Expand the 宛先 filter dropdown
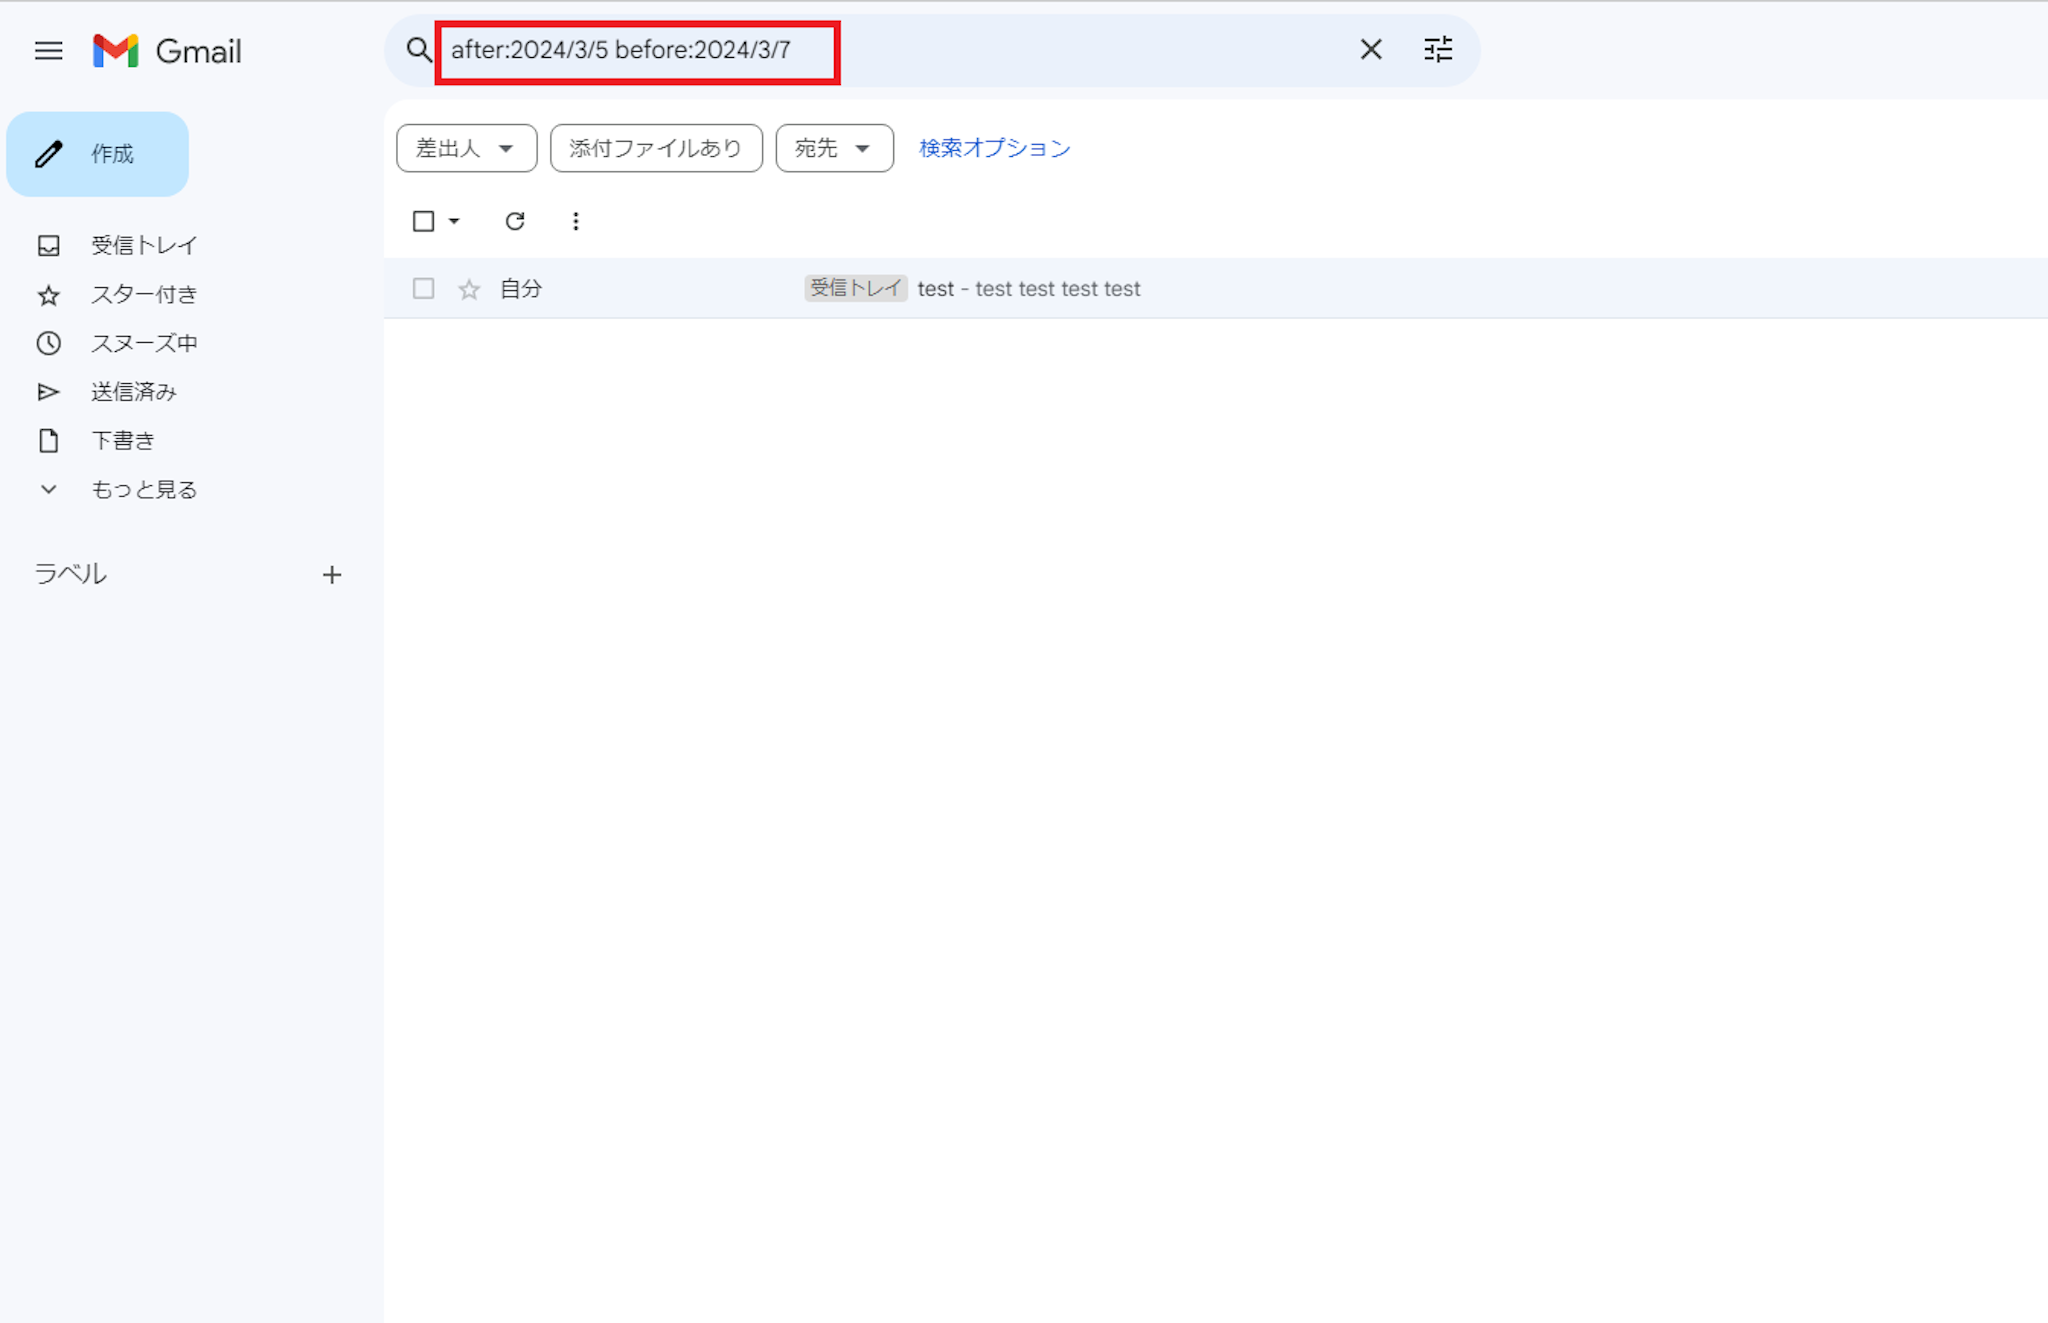Viewport: 2048px width, 1323px height. click(834, 148)
